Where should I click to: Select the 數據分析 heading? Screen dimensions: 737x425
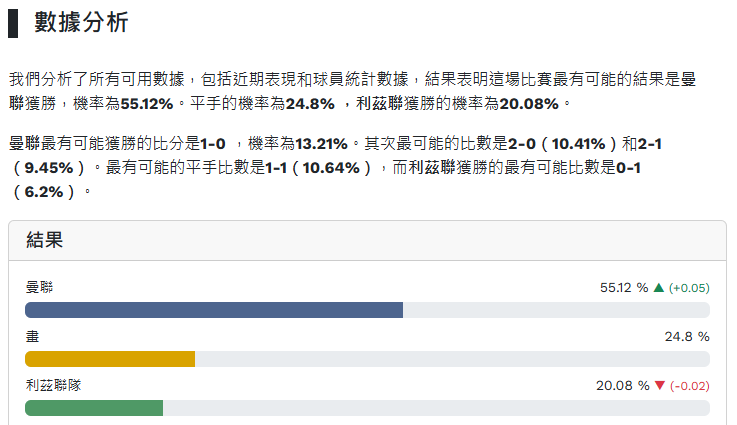[81, 23]
